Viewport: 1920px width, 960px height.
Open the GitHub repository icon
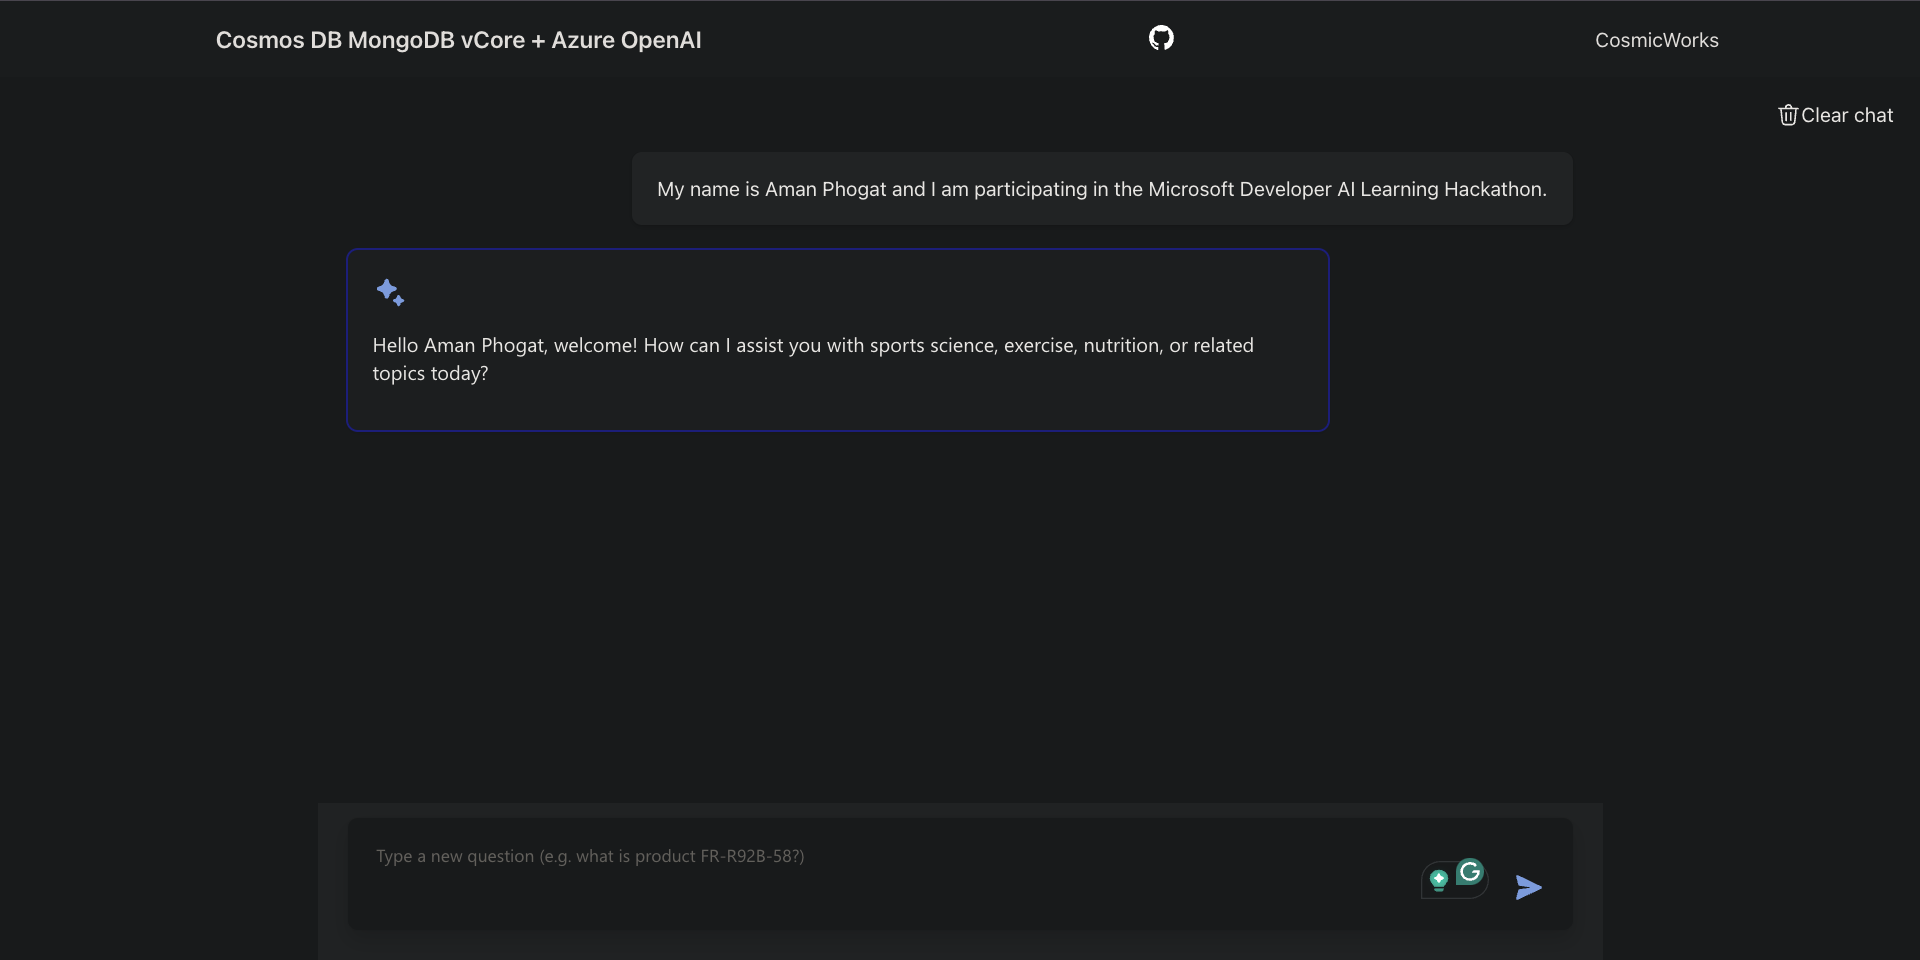pos(1161,39)
